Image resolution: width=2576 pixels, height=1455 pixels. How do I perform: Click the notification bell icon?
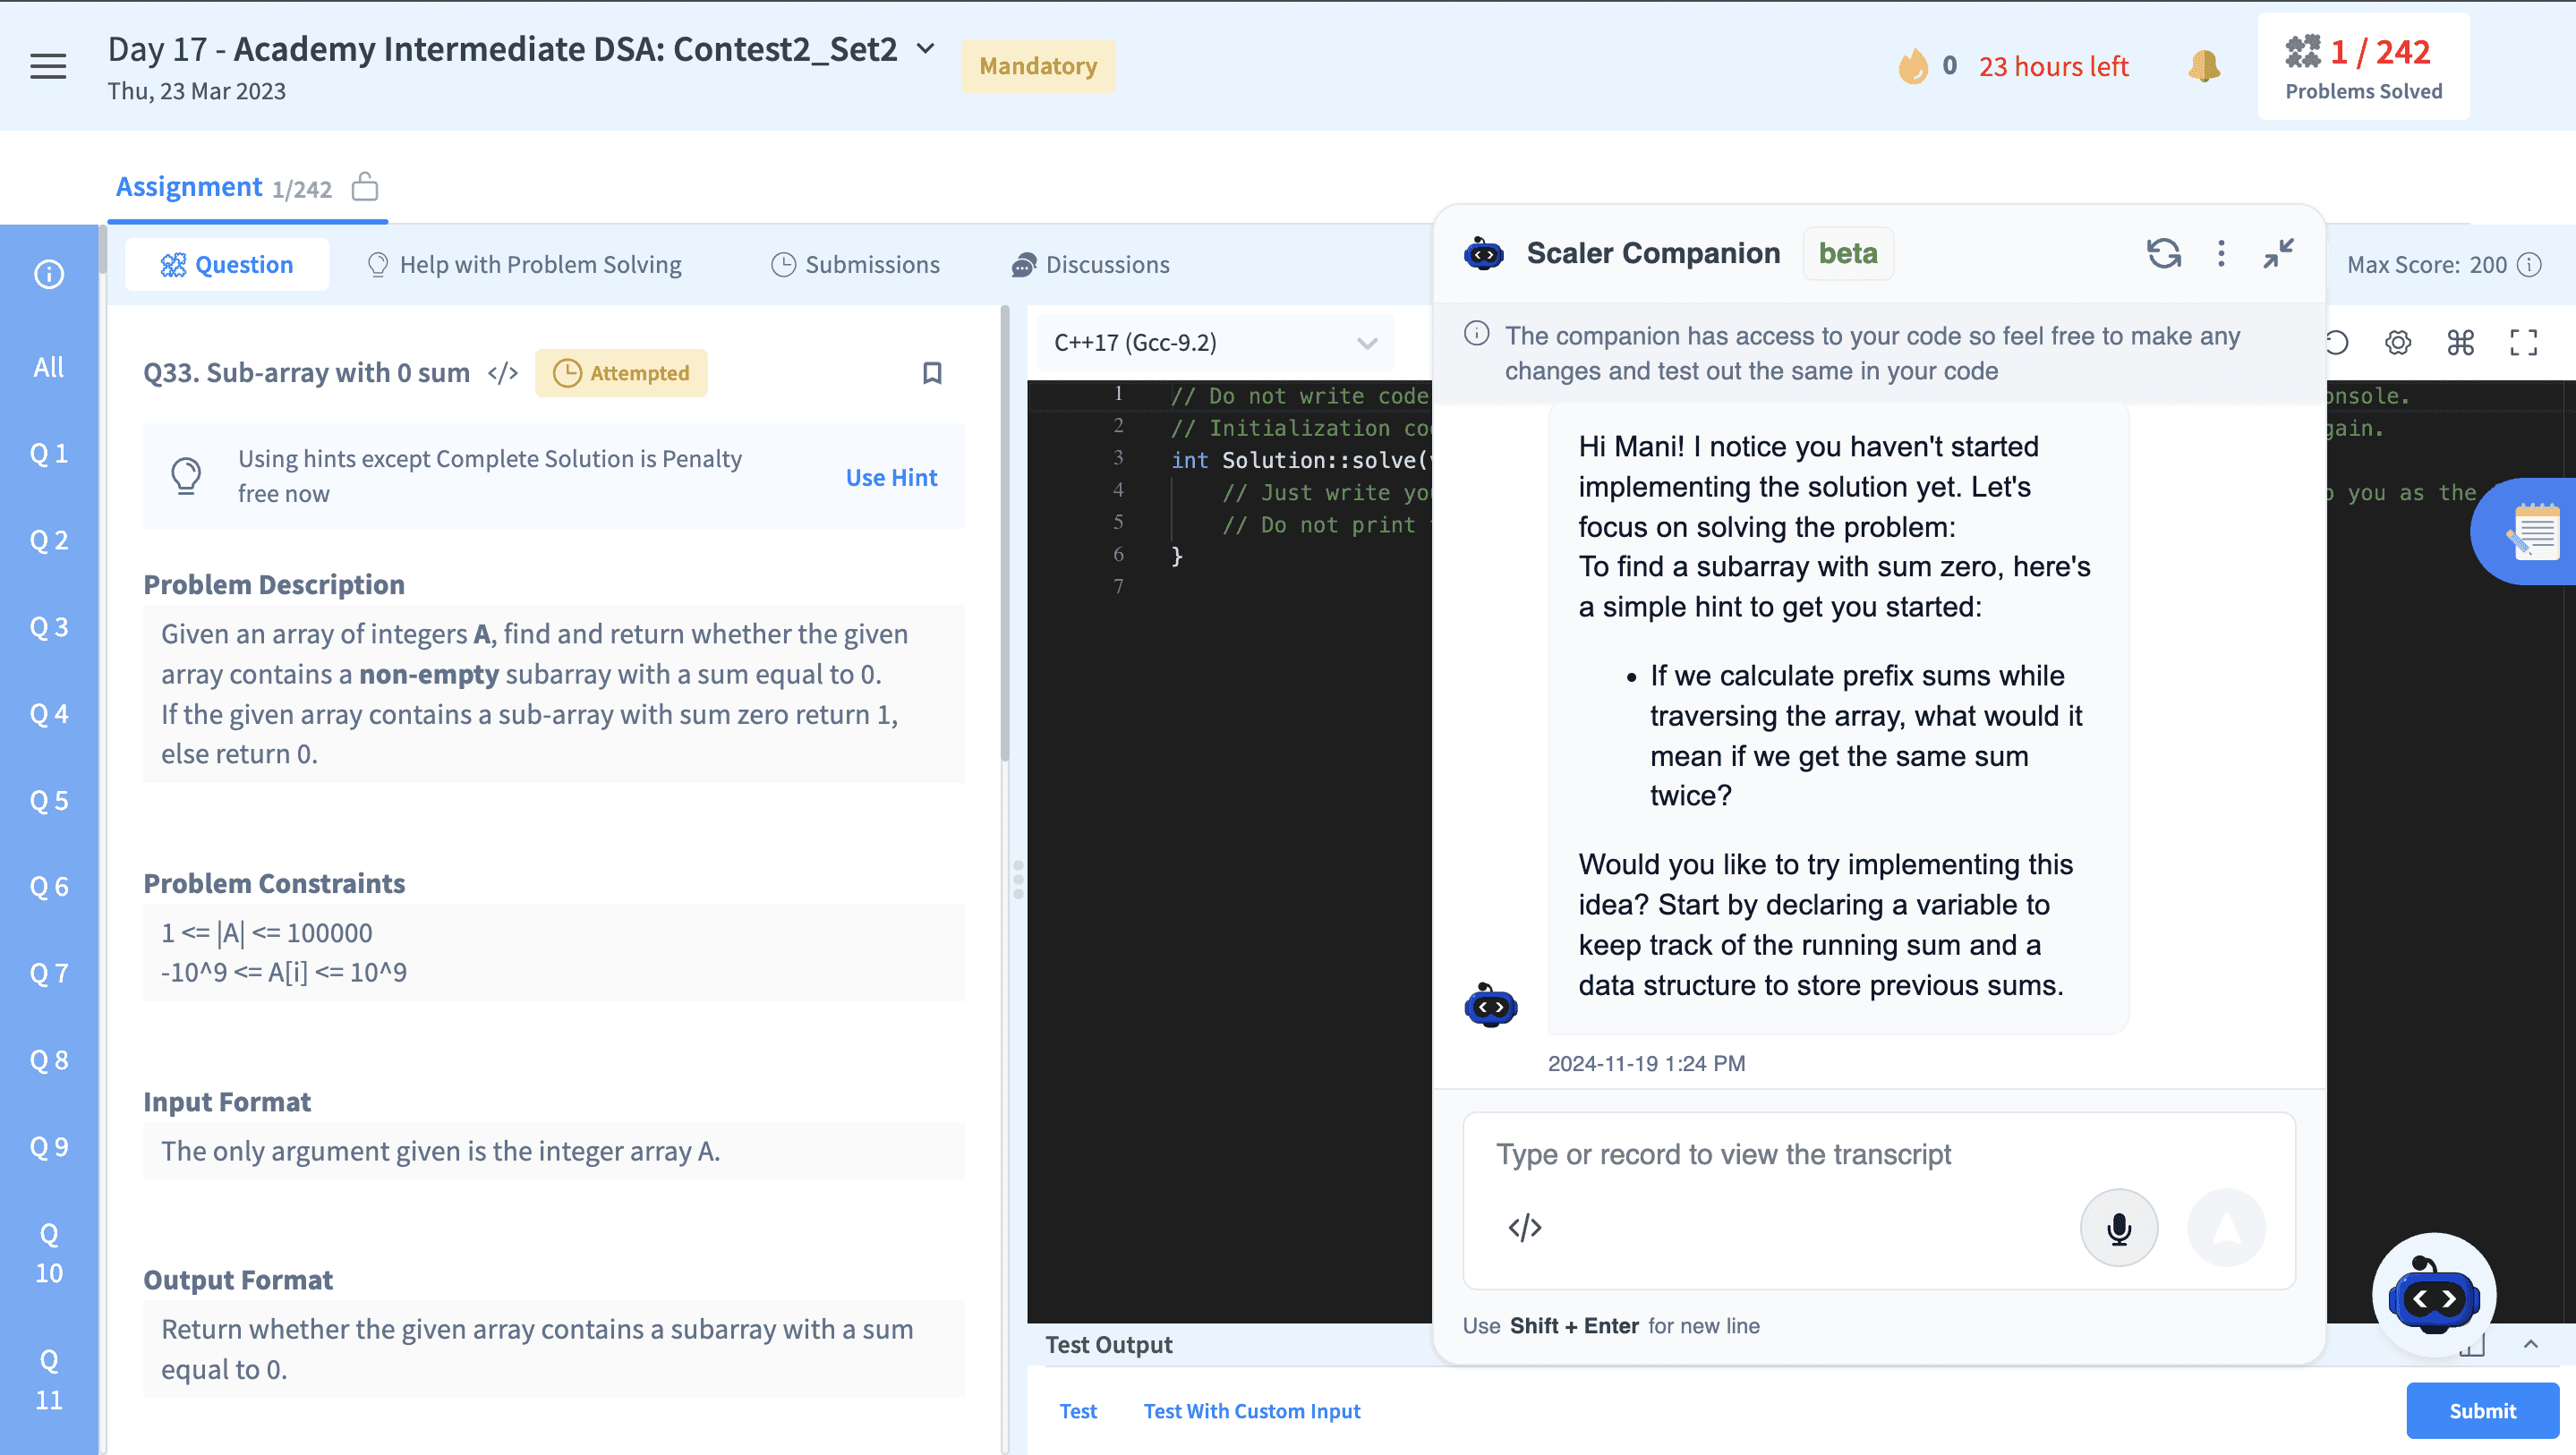tap(2203, 67)
